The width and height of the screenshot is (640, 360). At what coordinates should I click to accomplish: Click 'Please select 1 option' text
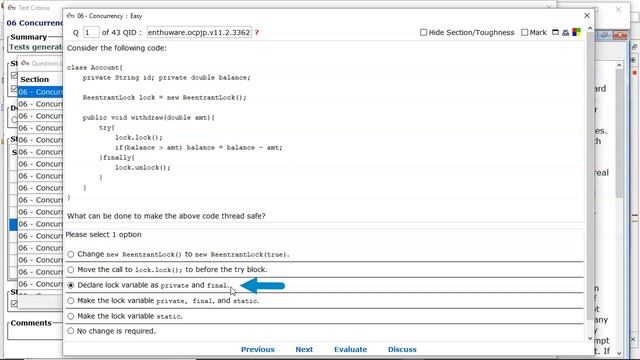pyautogui.click(x=104, y=235)
